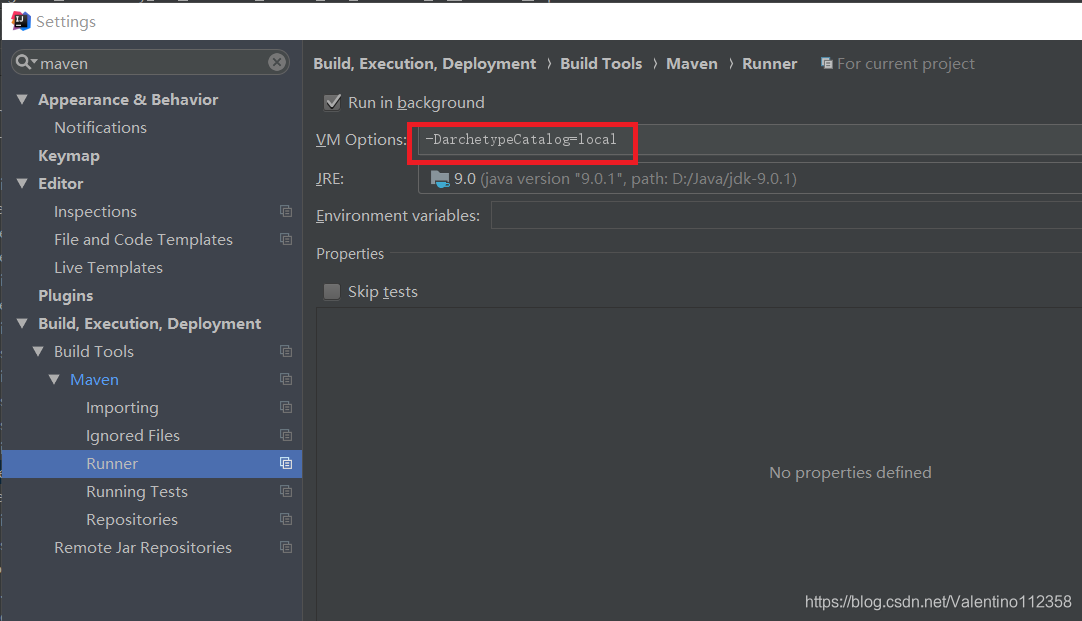Click the IntelliJ Settings window icon
Screen dimensions: 1082x621
pyautogui.click(x=21, y=21)
